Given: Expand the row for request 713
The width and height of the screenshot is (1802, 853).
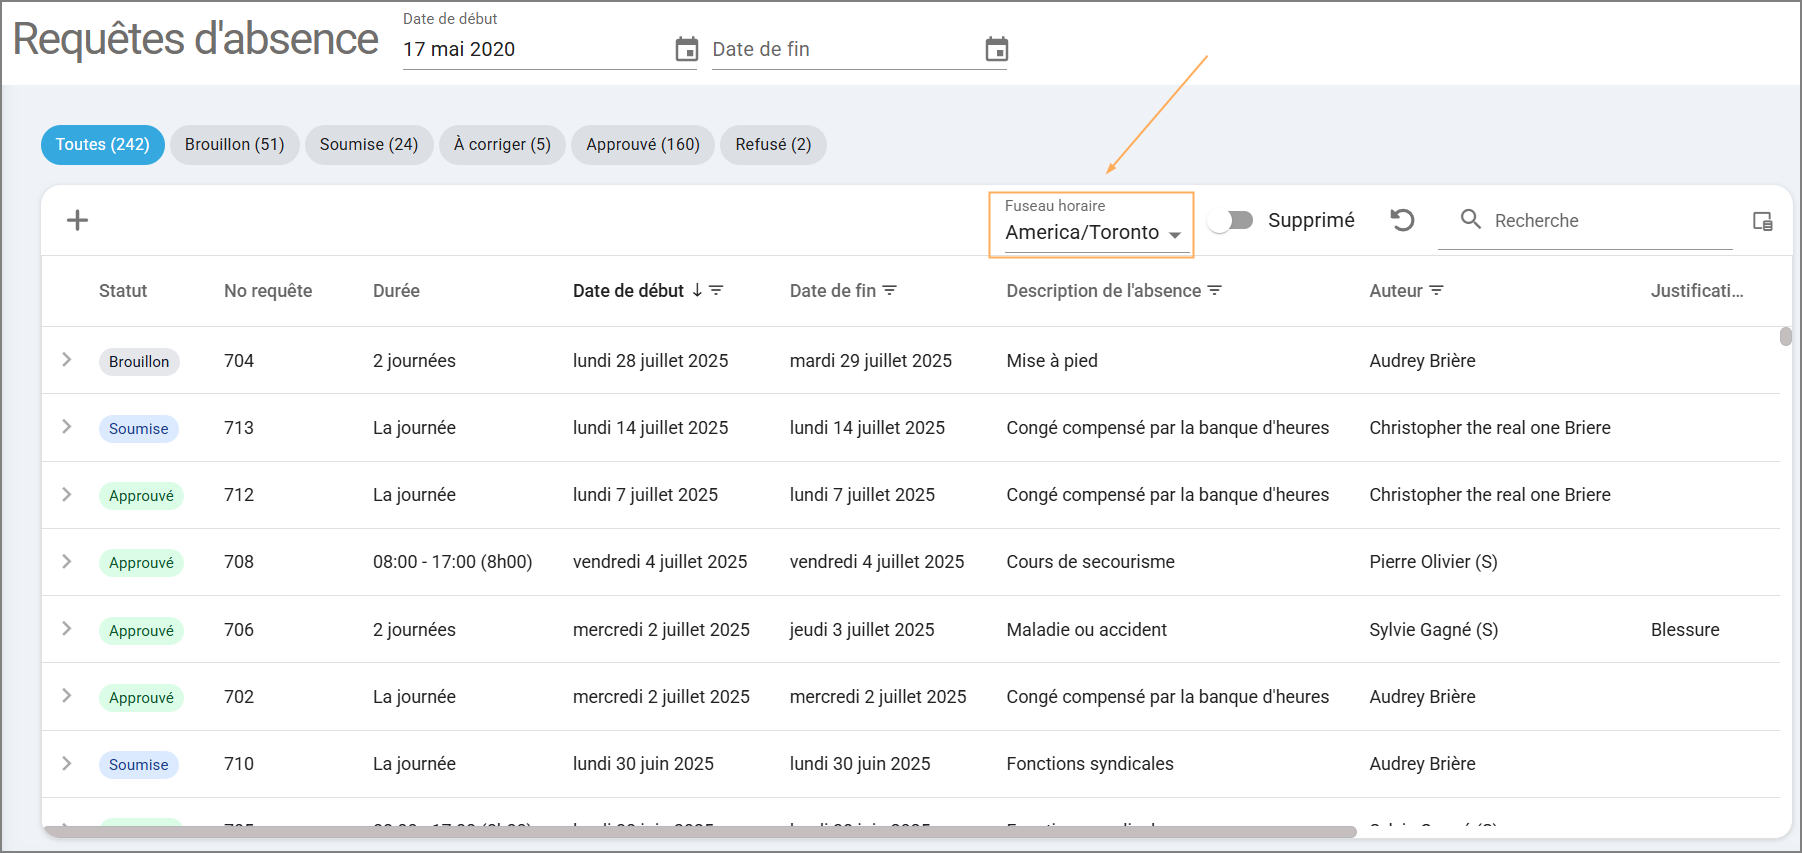Looking at the screenshot, I should (x=67, y=427).
